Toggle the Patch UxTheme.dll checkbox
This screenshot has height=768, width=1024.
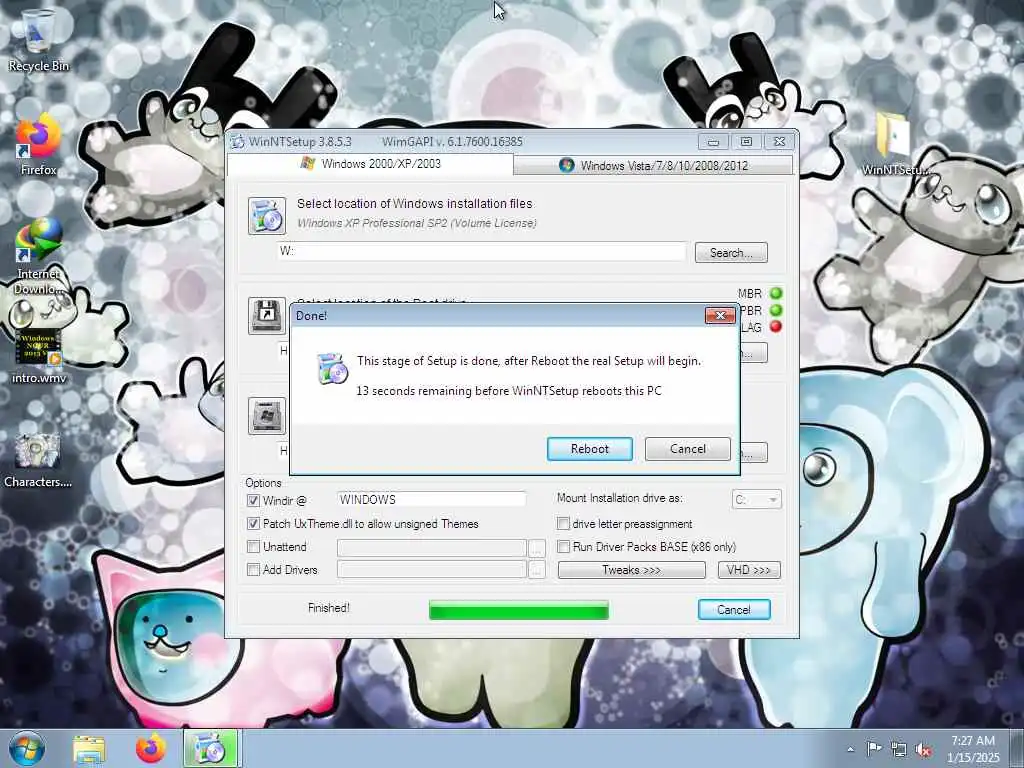(253, 524)
